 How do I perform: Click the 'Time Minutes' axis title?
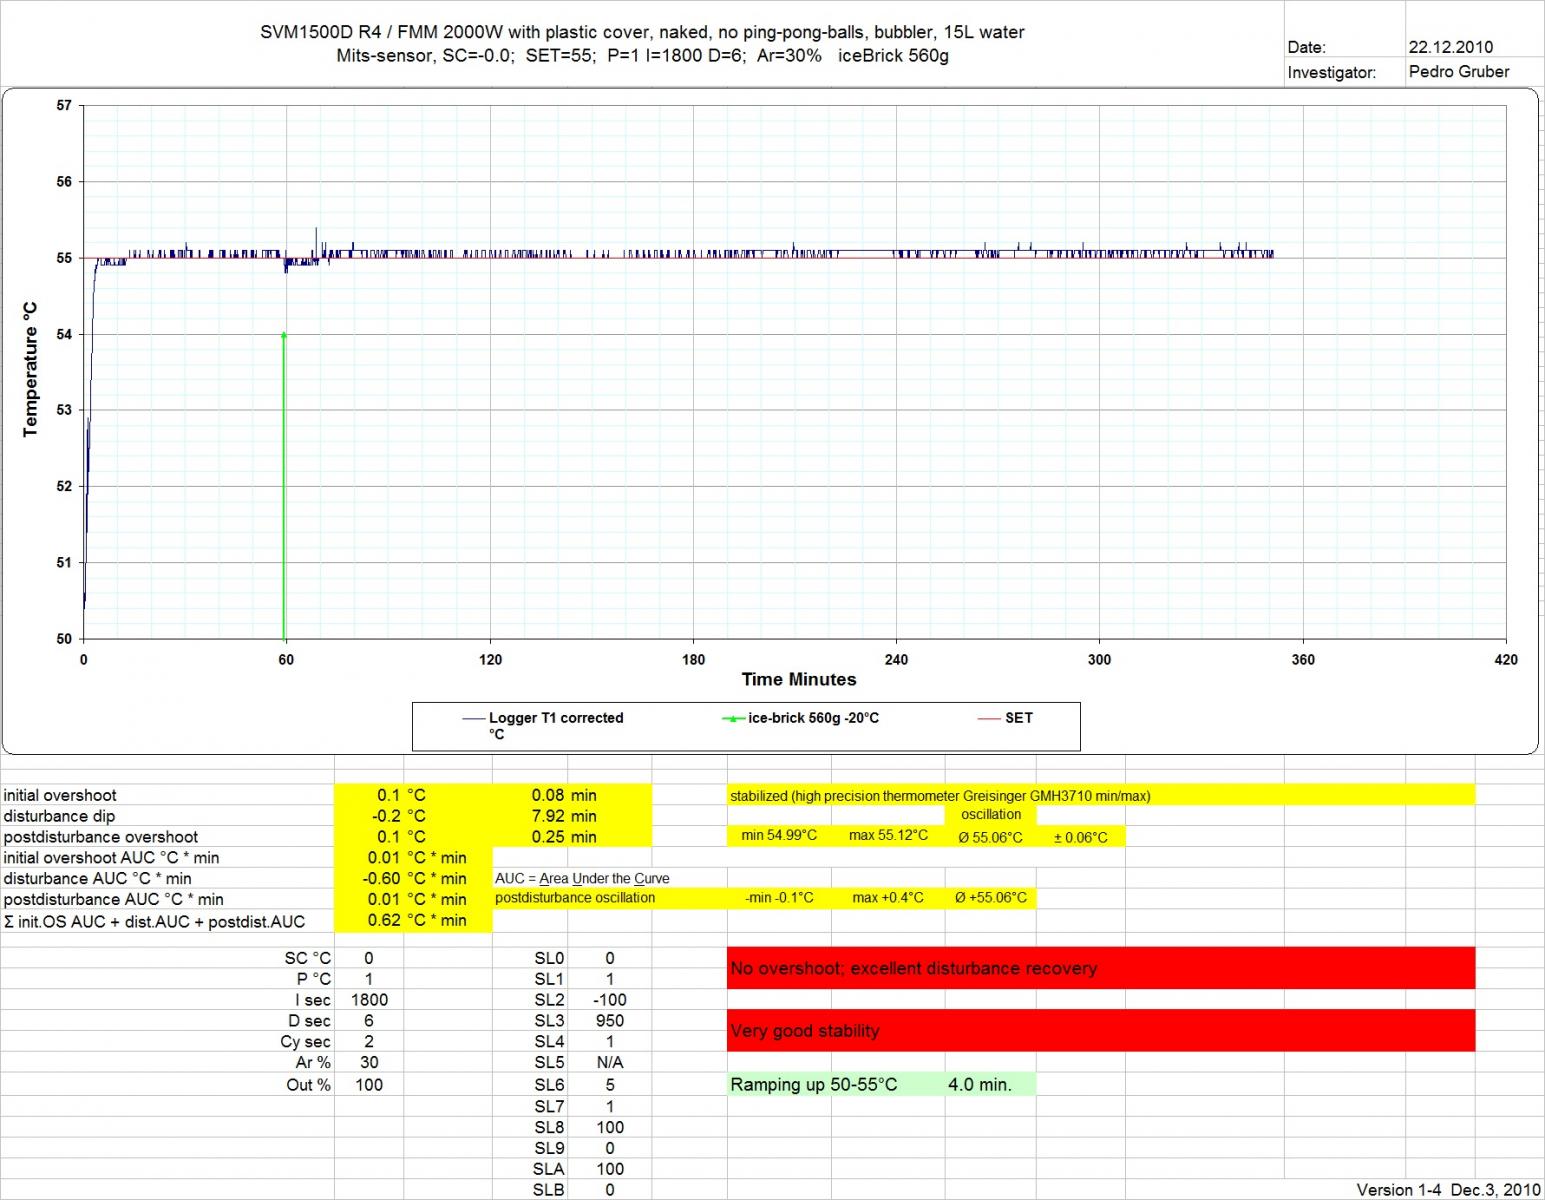799,679
